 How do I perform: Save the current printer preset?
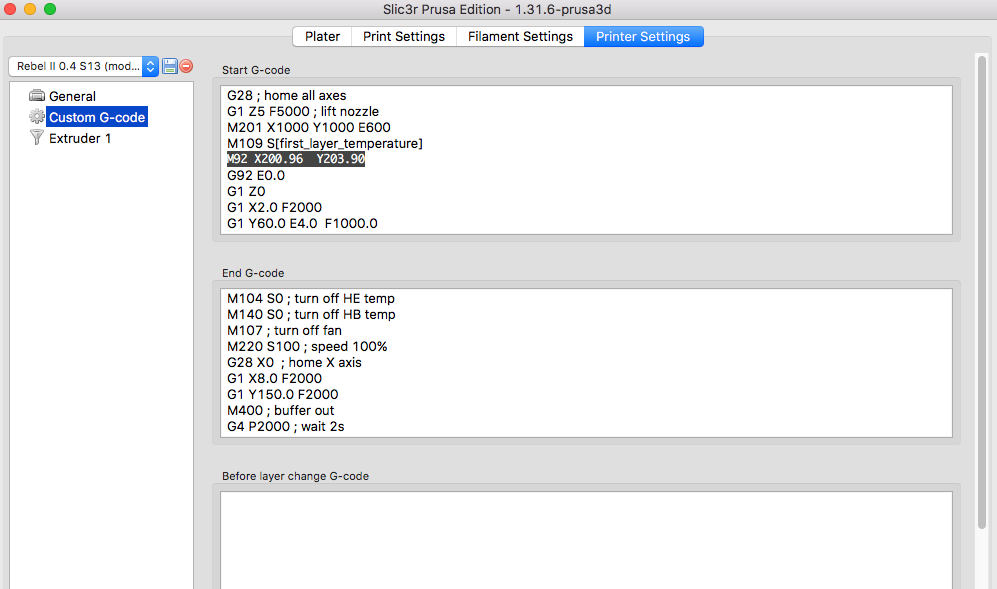pyautogui.click(x=170, y=66)
